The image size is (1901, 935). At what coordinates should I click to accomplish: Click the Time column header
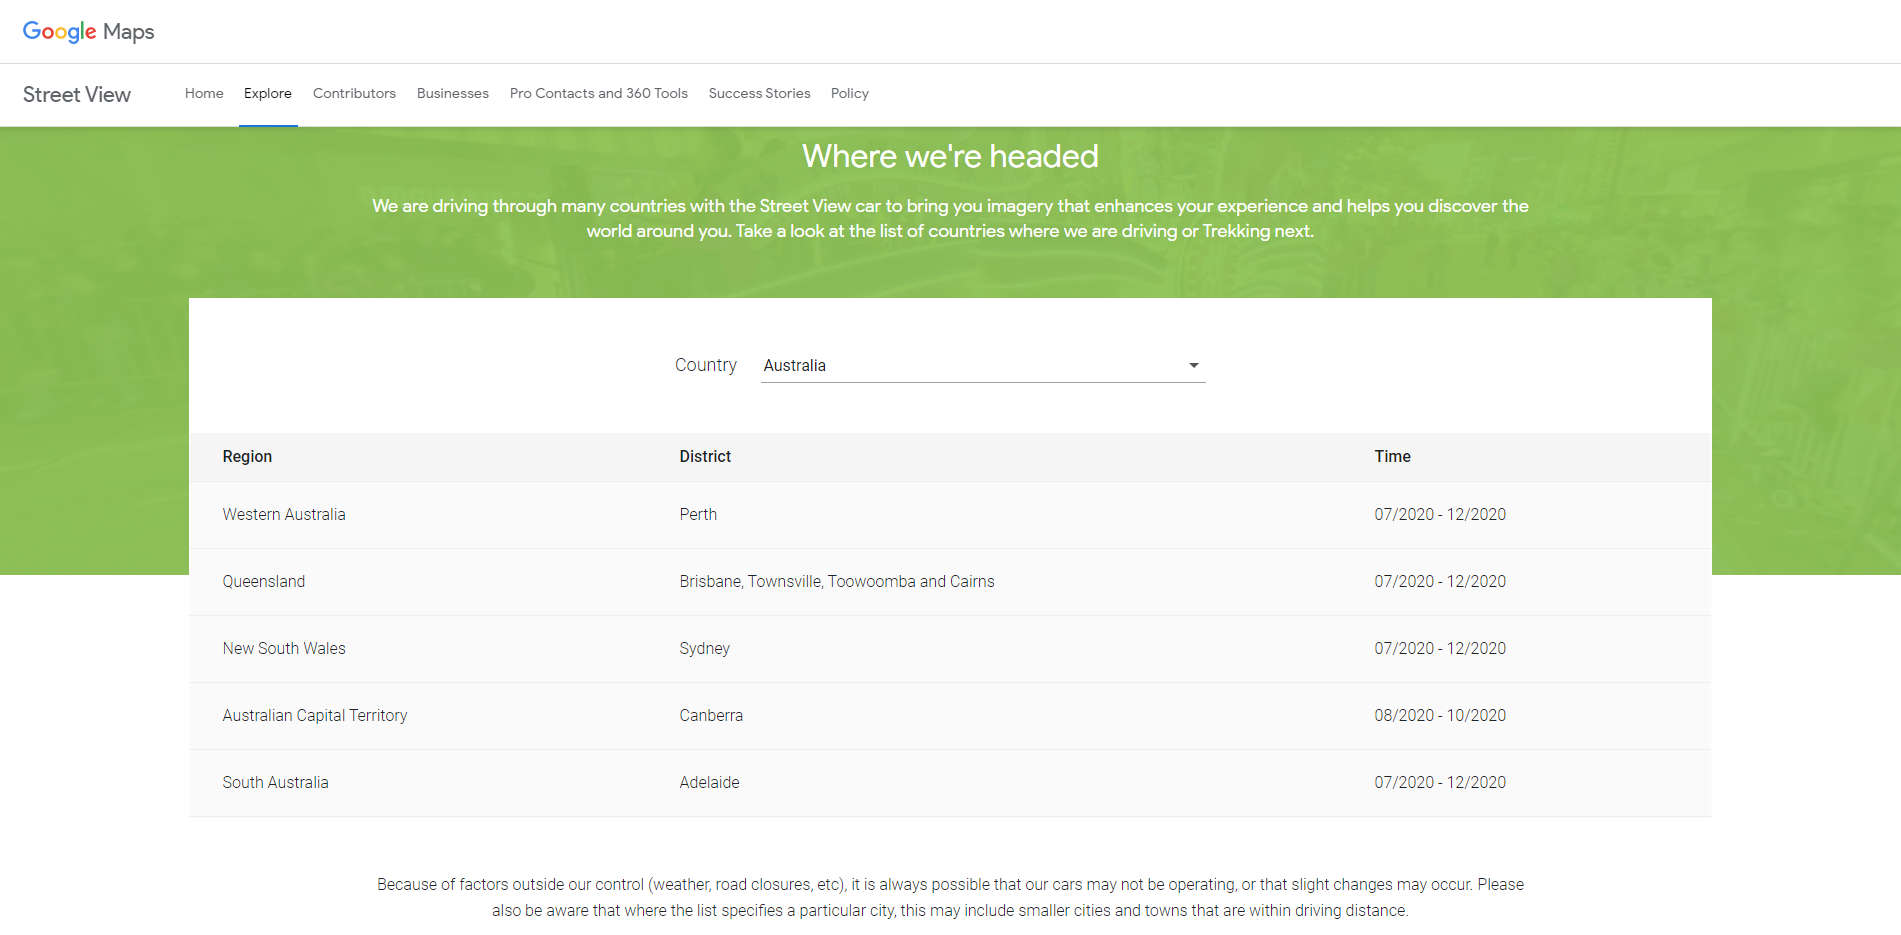(1392, 456)
